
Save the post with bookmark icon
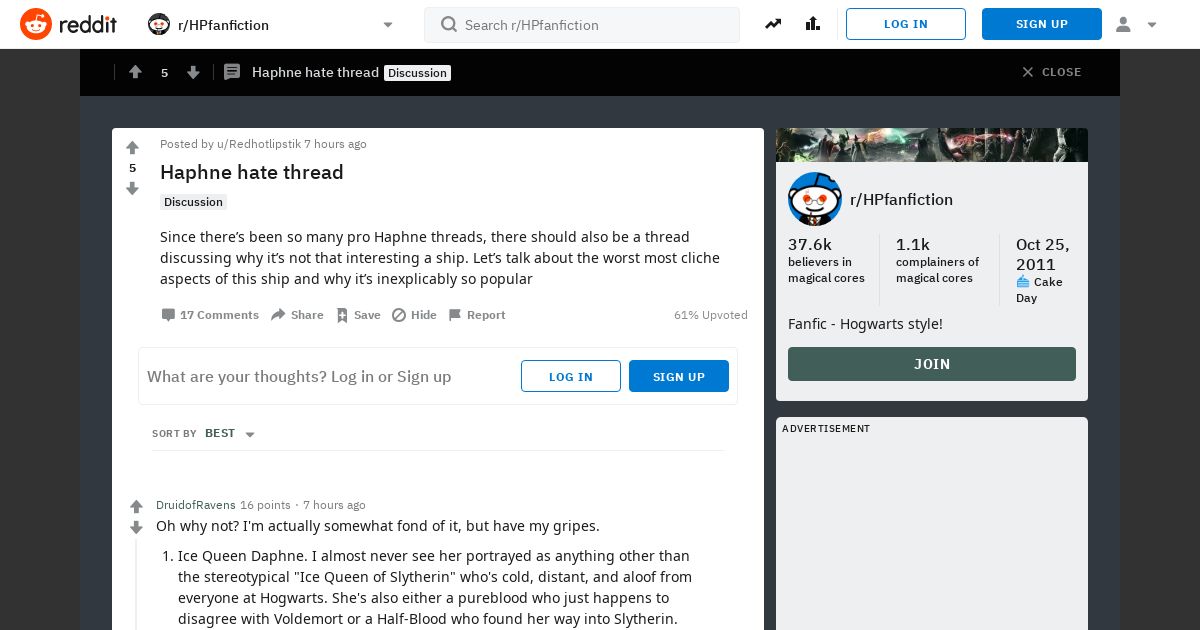358,315
